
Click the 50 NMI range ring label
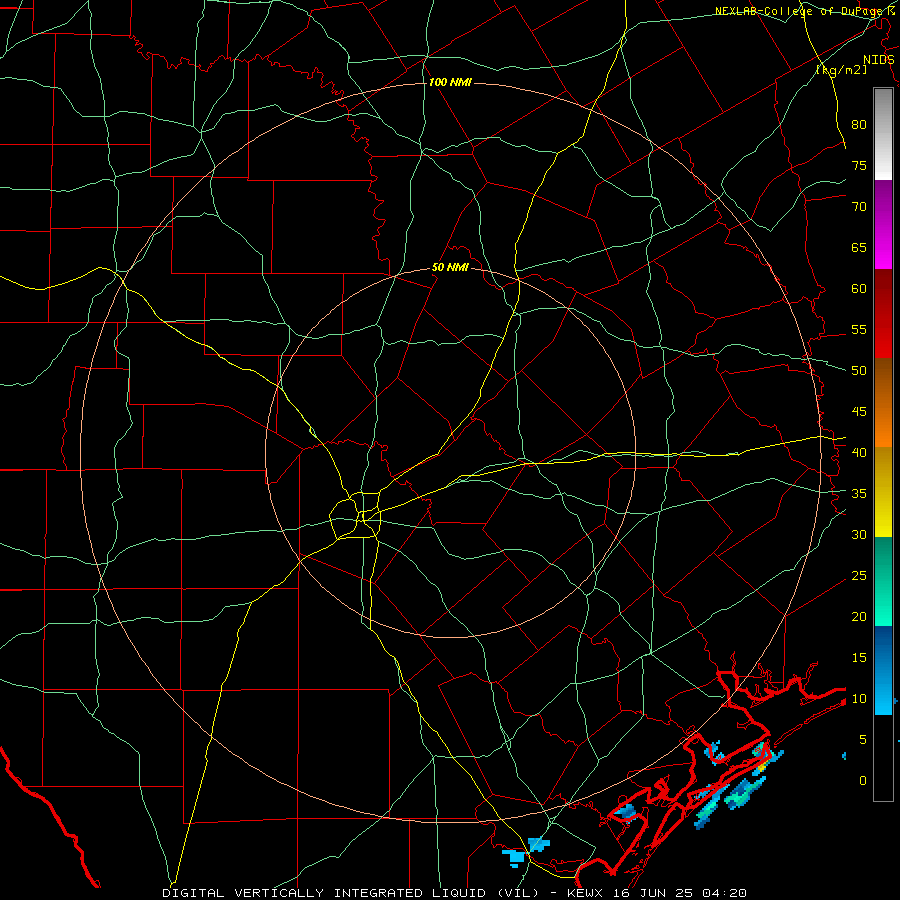pos(450,267)
